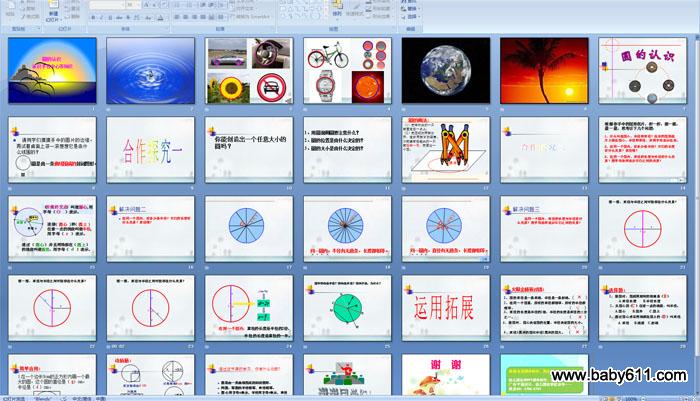
Task: Select slide 14 with red paragraph text
Action: (643, 150)
